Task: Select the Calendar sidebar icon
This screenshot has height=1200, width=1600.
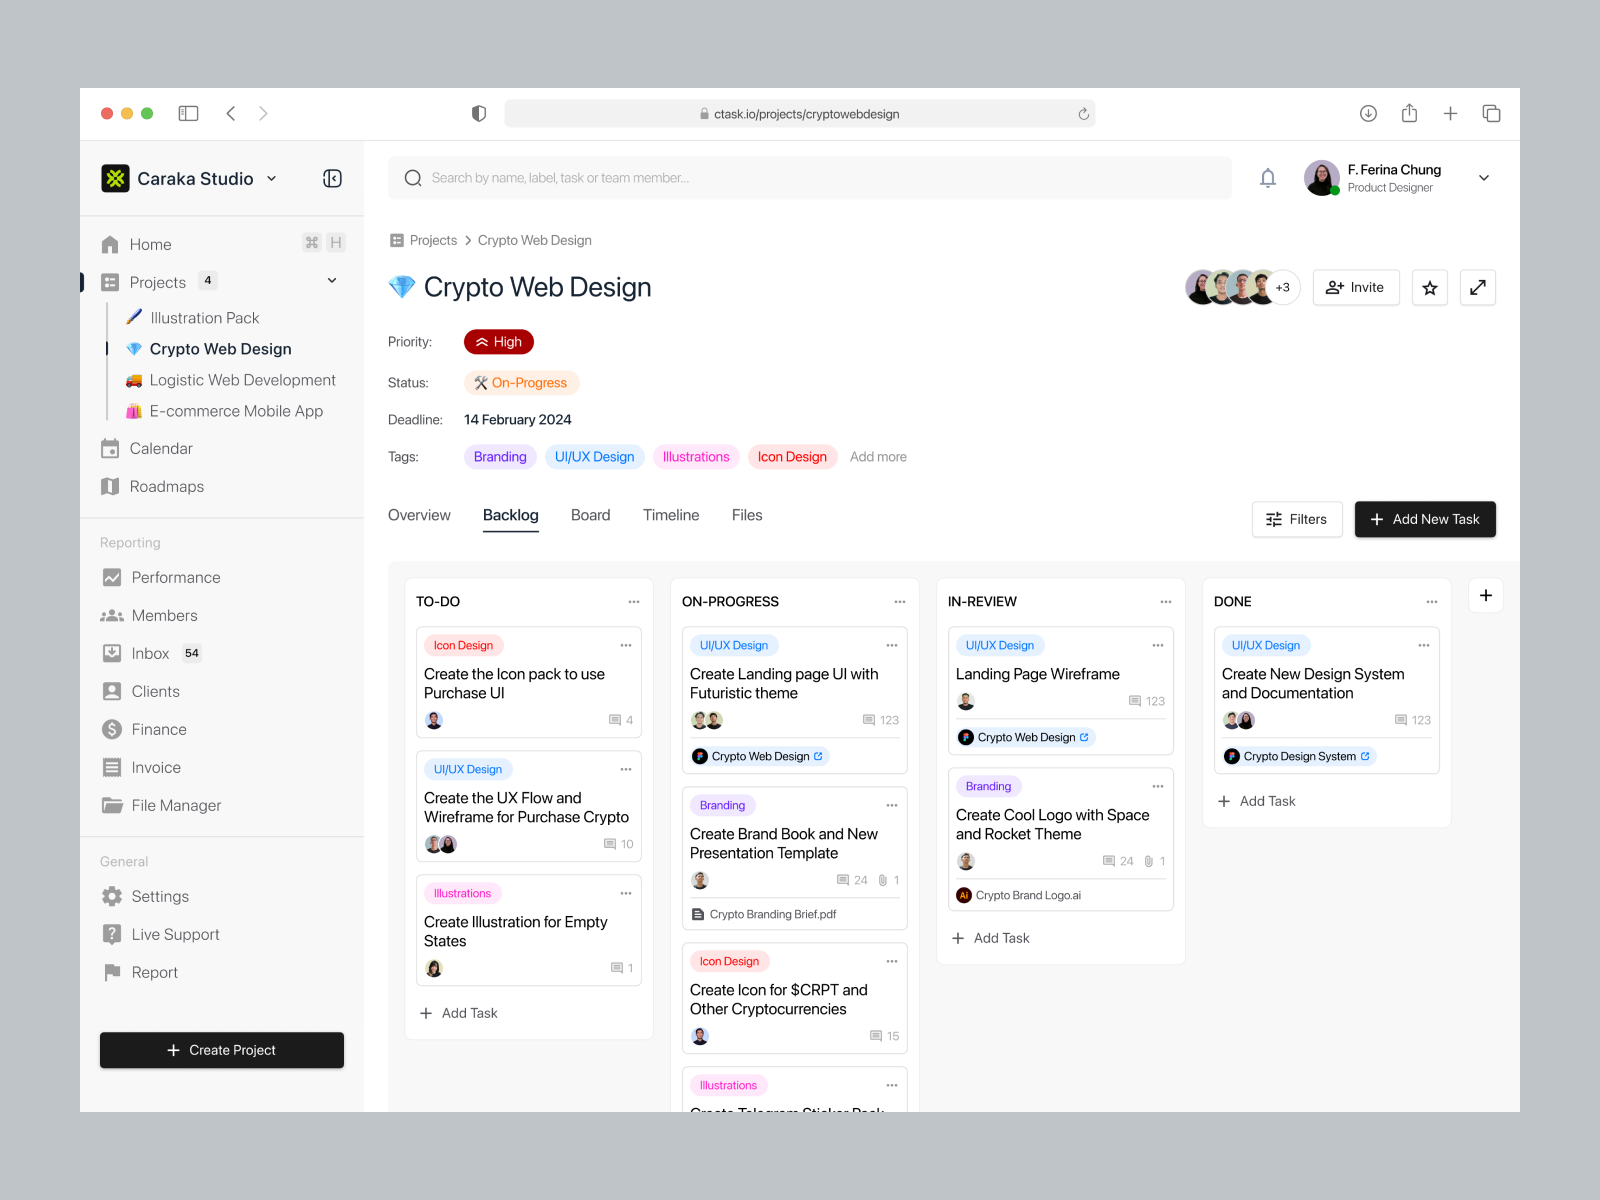Action: pyautogui.click(x=111, y=448)
